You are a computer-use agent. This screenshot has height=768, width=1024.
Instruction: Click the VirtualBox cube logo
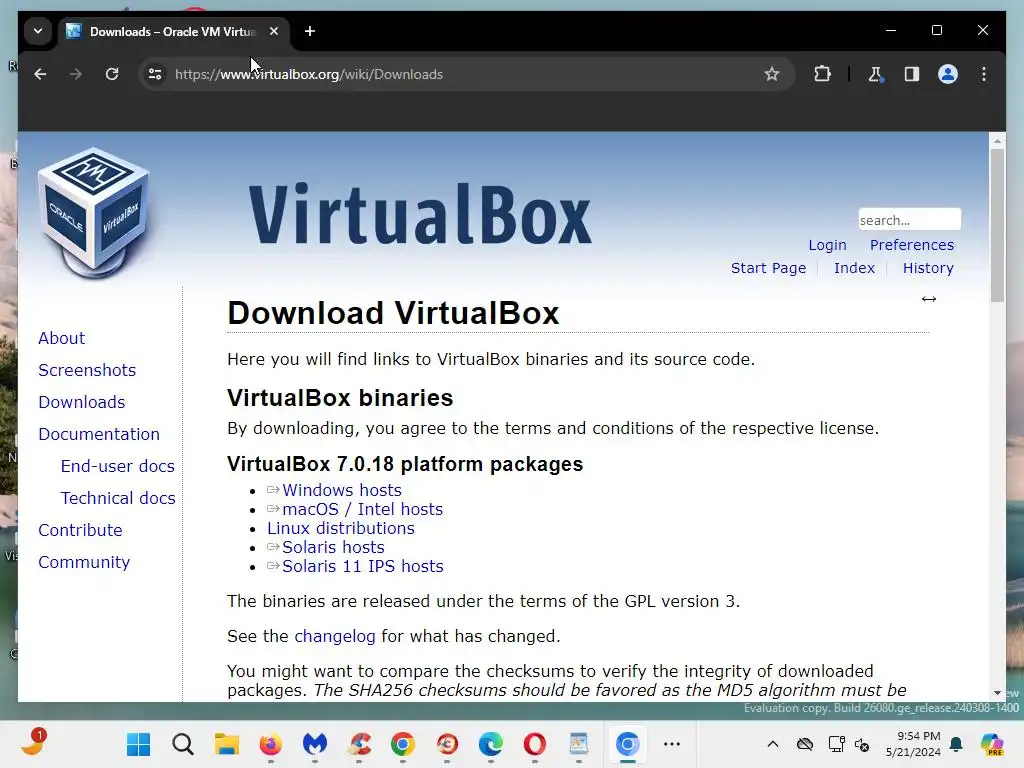pos(94,213)
